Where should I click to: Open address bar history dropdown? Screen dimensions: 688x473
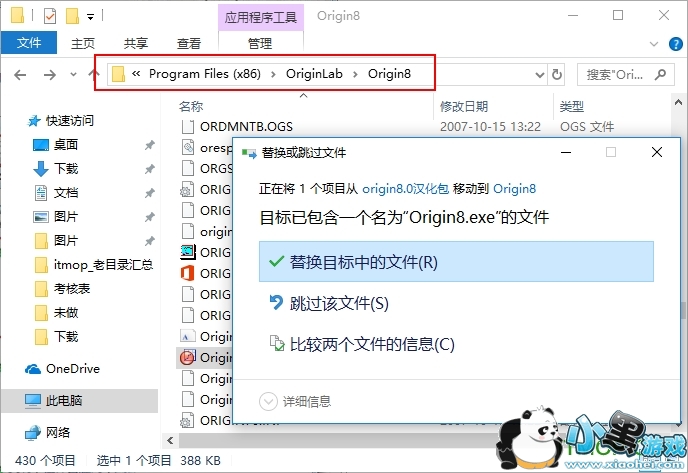pyautogui.click(x=540, y=75)
